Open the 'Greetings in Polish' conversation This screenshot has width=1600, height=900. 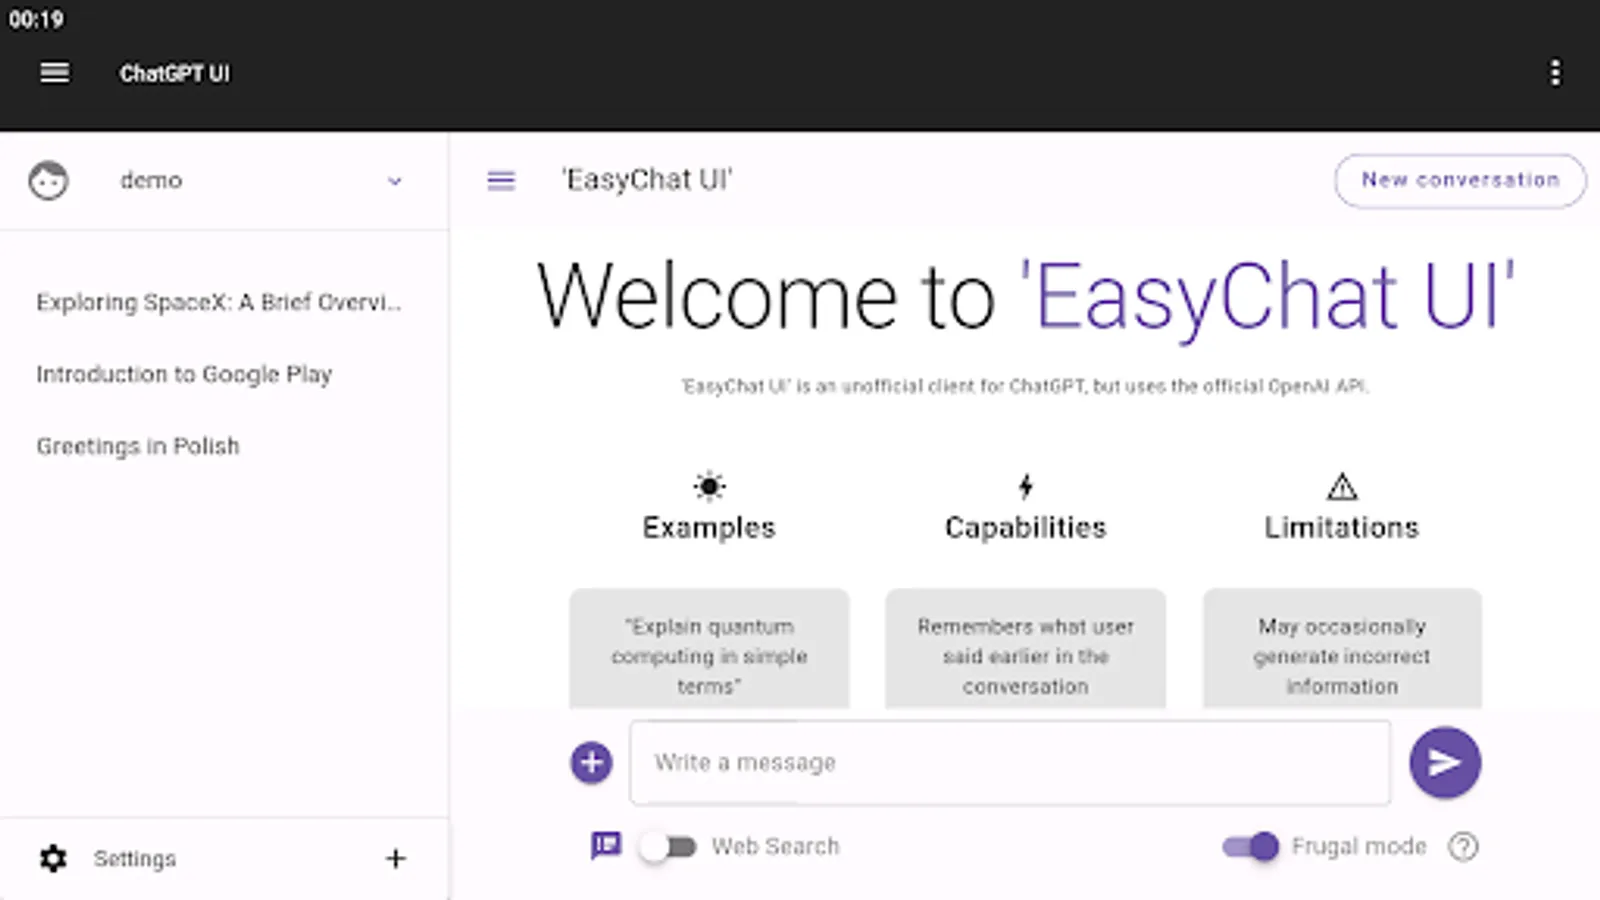[138, 446]
